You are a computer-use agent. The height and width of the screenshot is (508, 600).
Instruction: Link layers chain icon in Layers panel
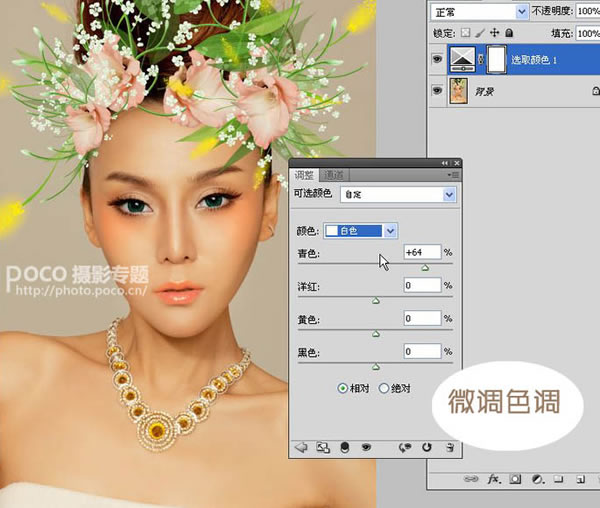(470, 479)
